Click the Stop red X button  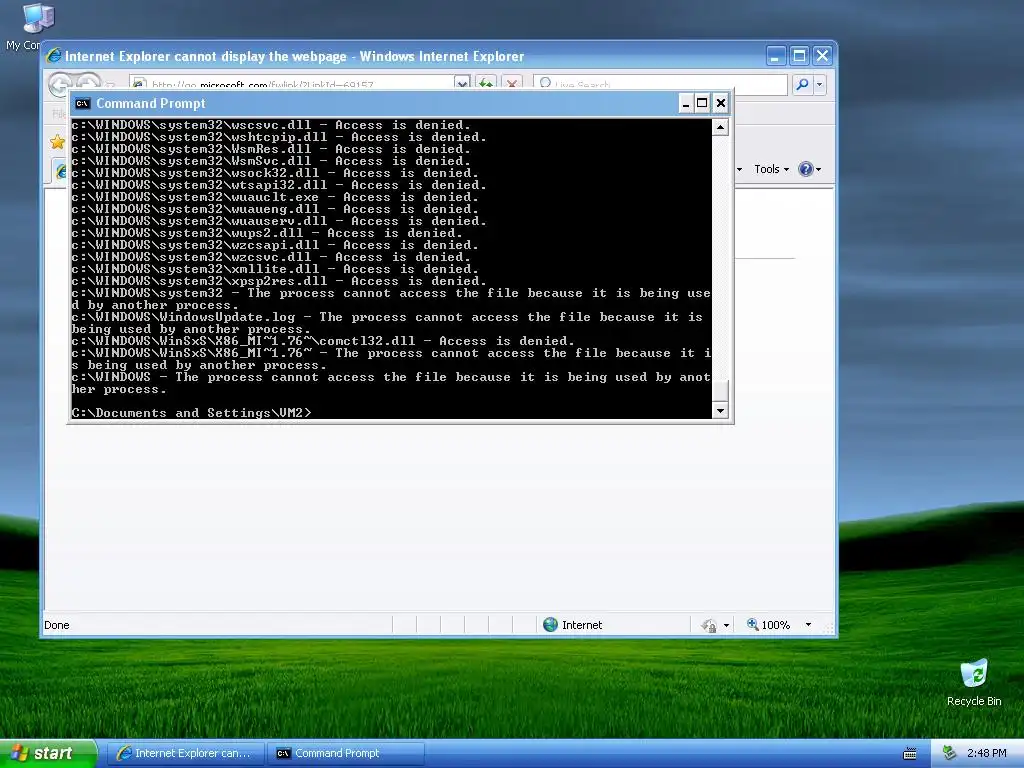pos(512,84)
